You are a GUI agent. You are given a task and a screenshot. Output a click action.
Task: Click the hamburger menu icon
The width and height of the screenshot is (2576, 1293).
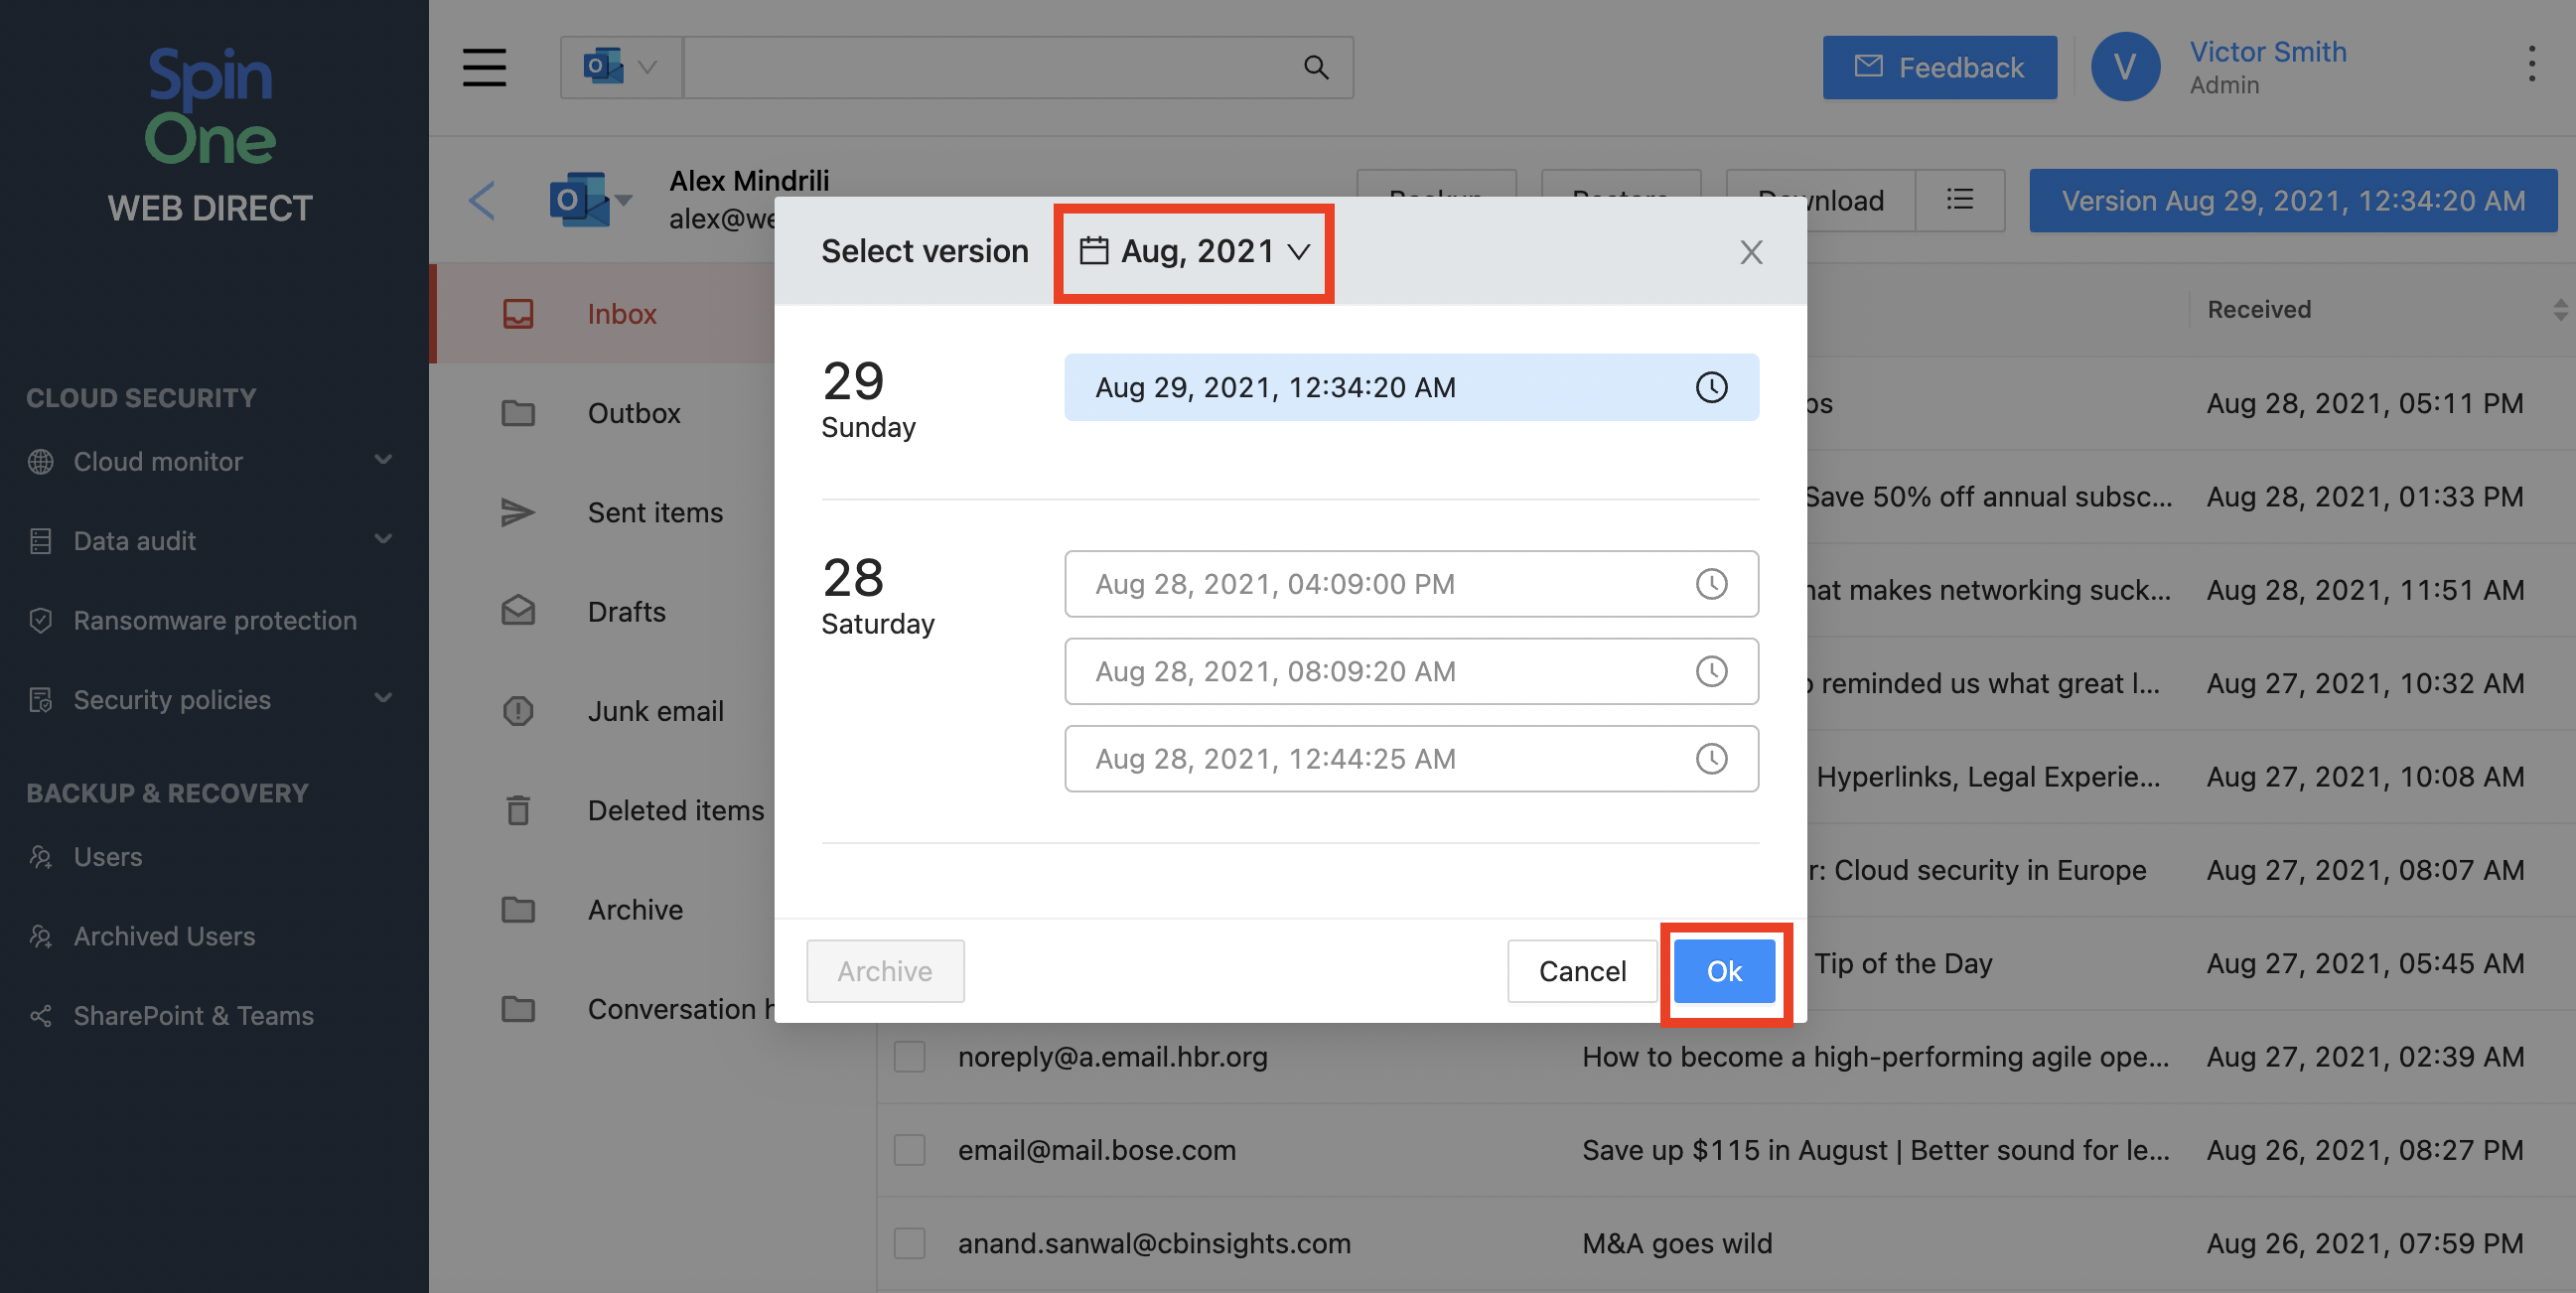(x=484, y=67)
